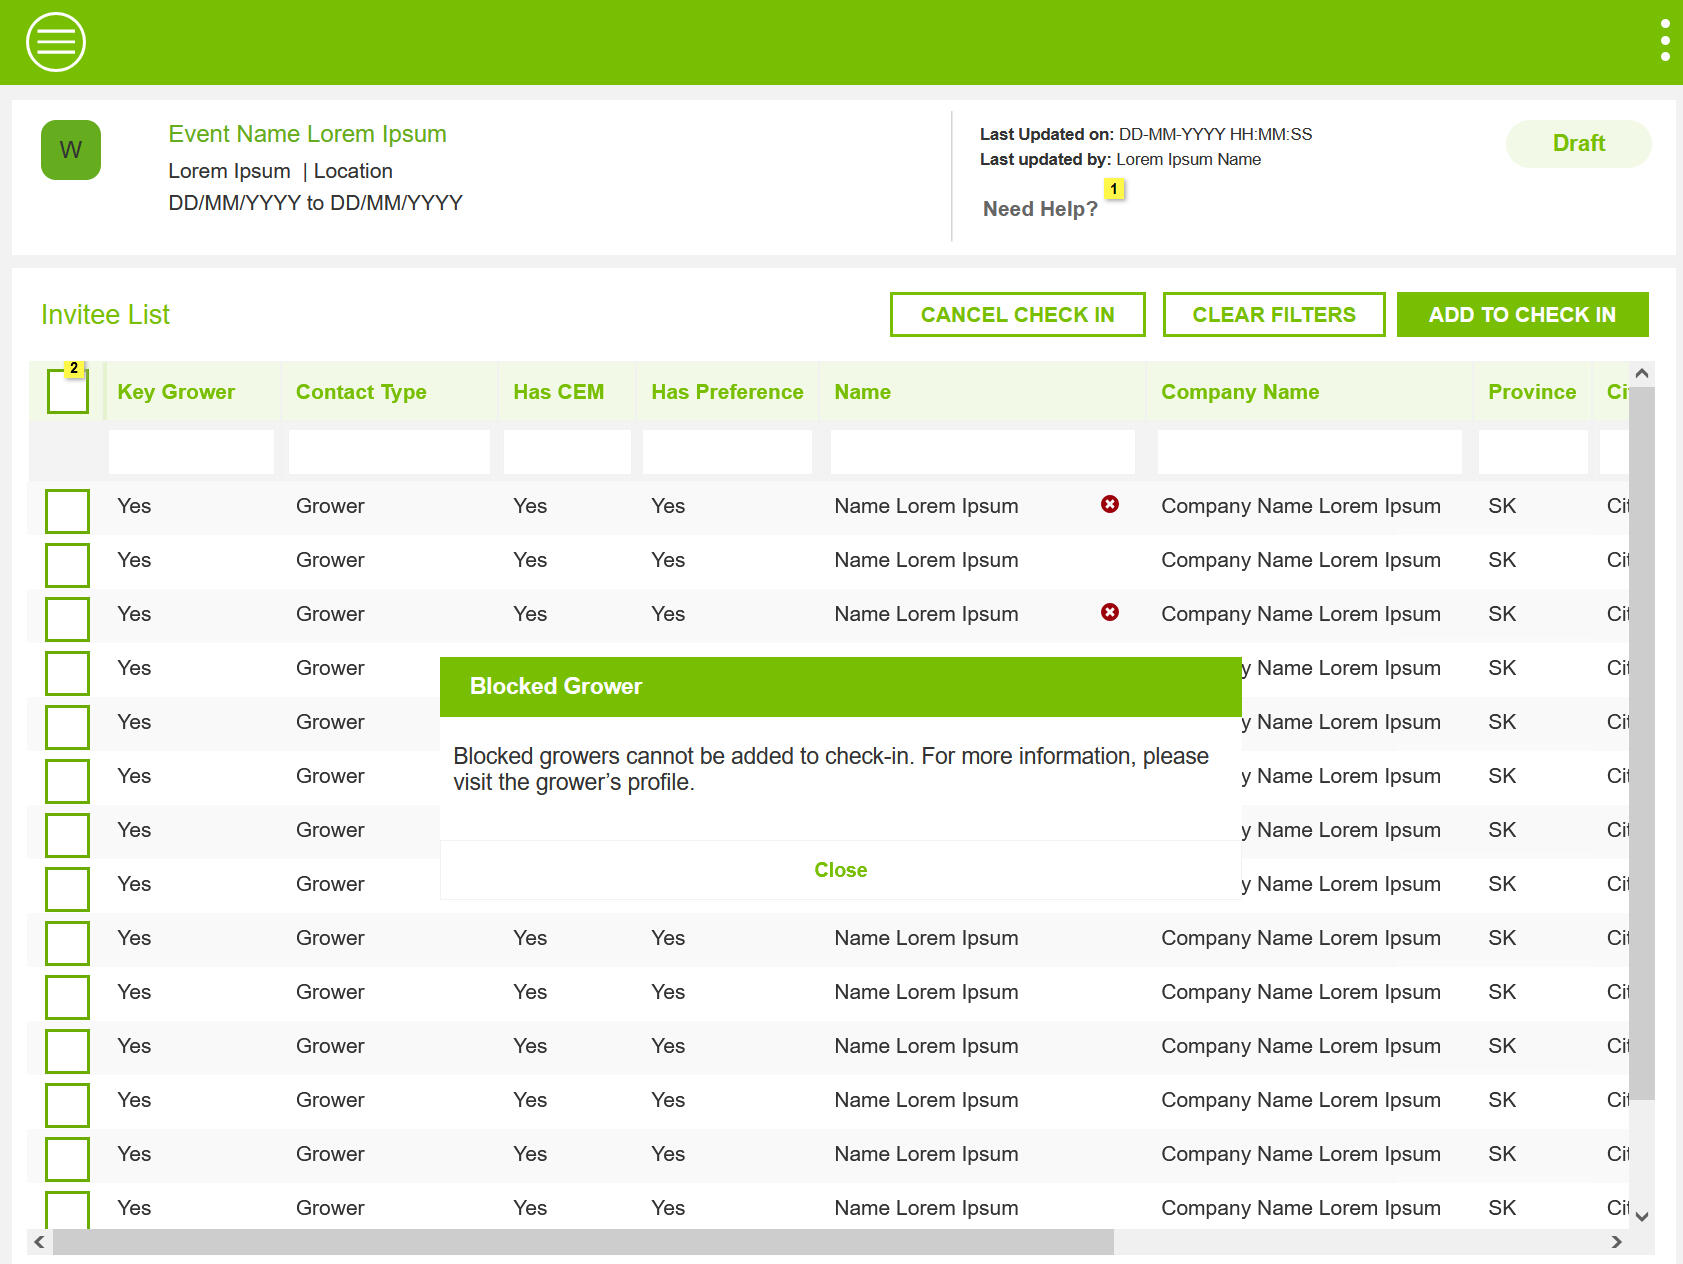This screenshot has width=1683, height=1264.
Task: Check the first invitee row checkbox
Action: (68, 511)
